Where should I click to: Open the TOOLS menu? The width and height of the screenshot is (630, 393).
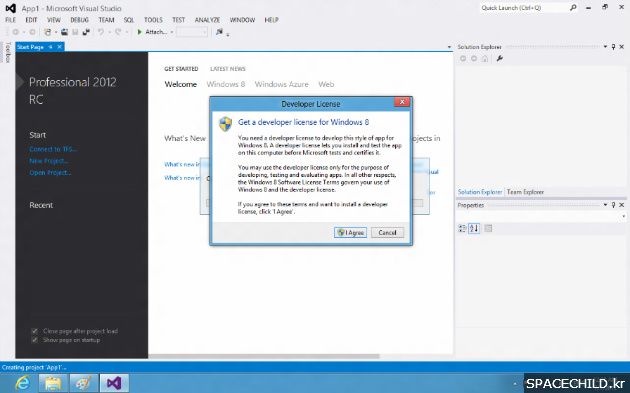pos(153,20)
